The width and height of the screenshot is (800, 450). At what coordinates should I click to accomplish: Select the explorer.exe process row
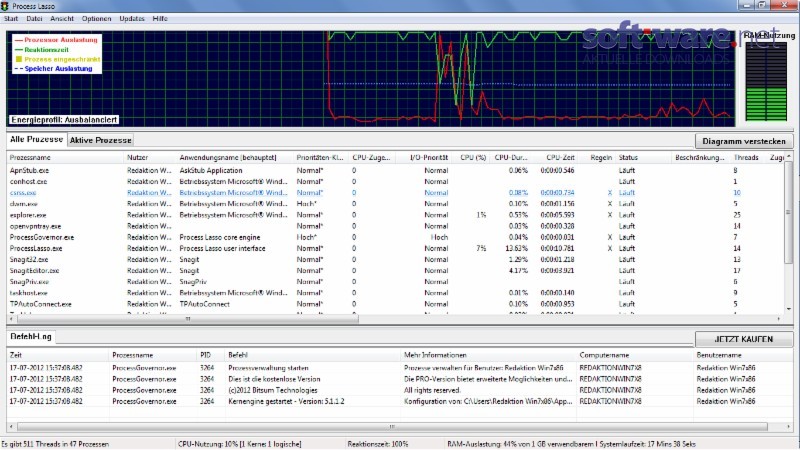coord(395,215)
